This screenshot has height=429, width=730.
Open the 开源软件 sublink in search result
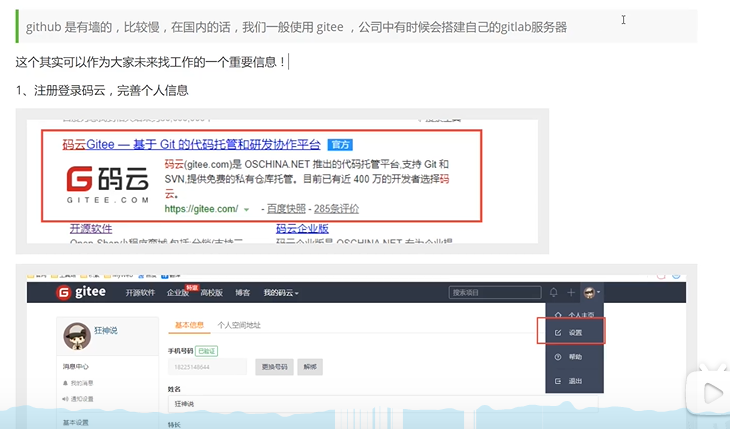point(91,229)
